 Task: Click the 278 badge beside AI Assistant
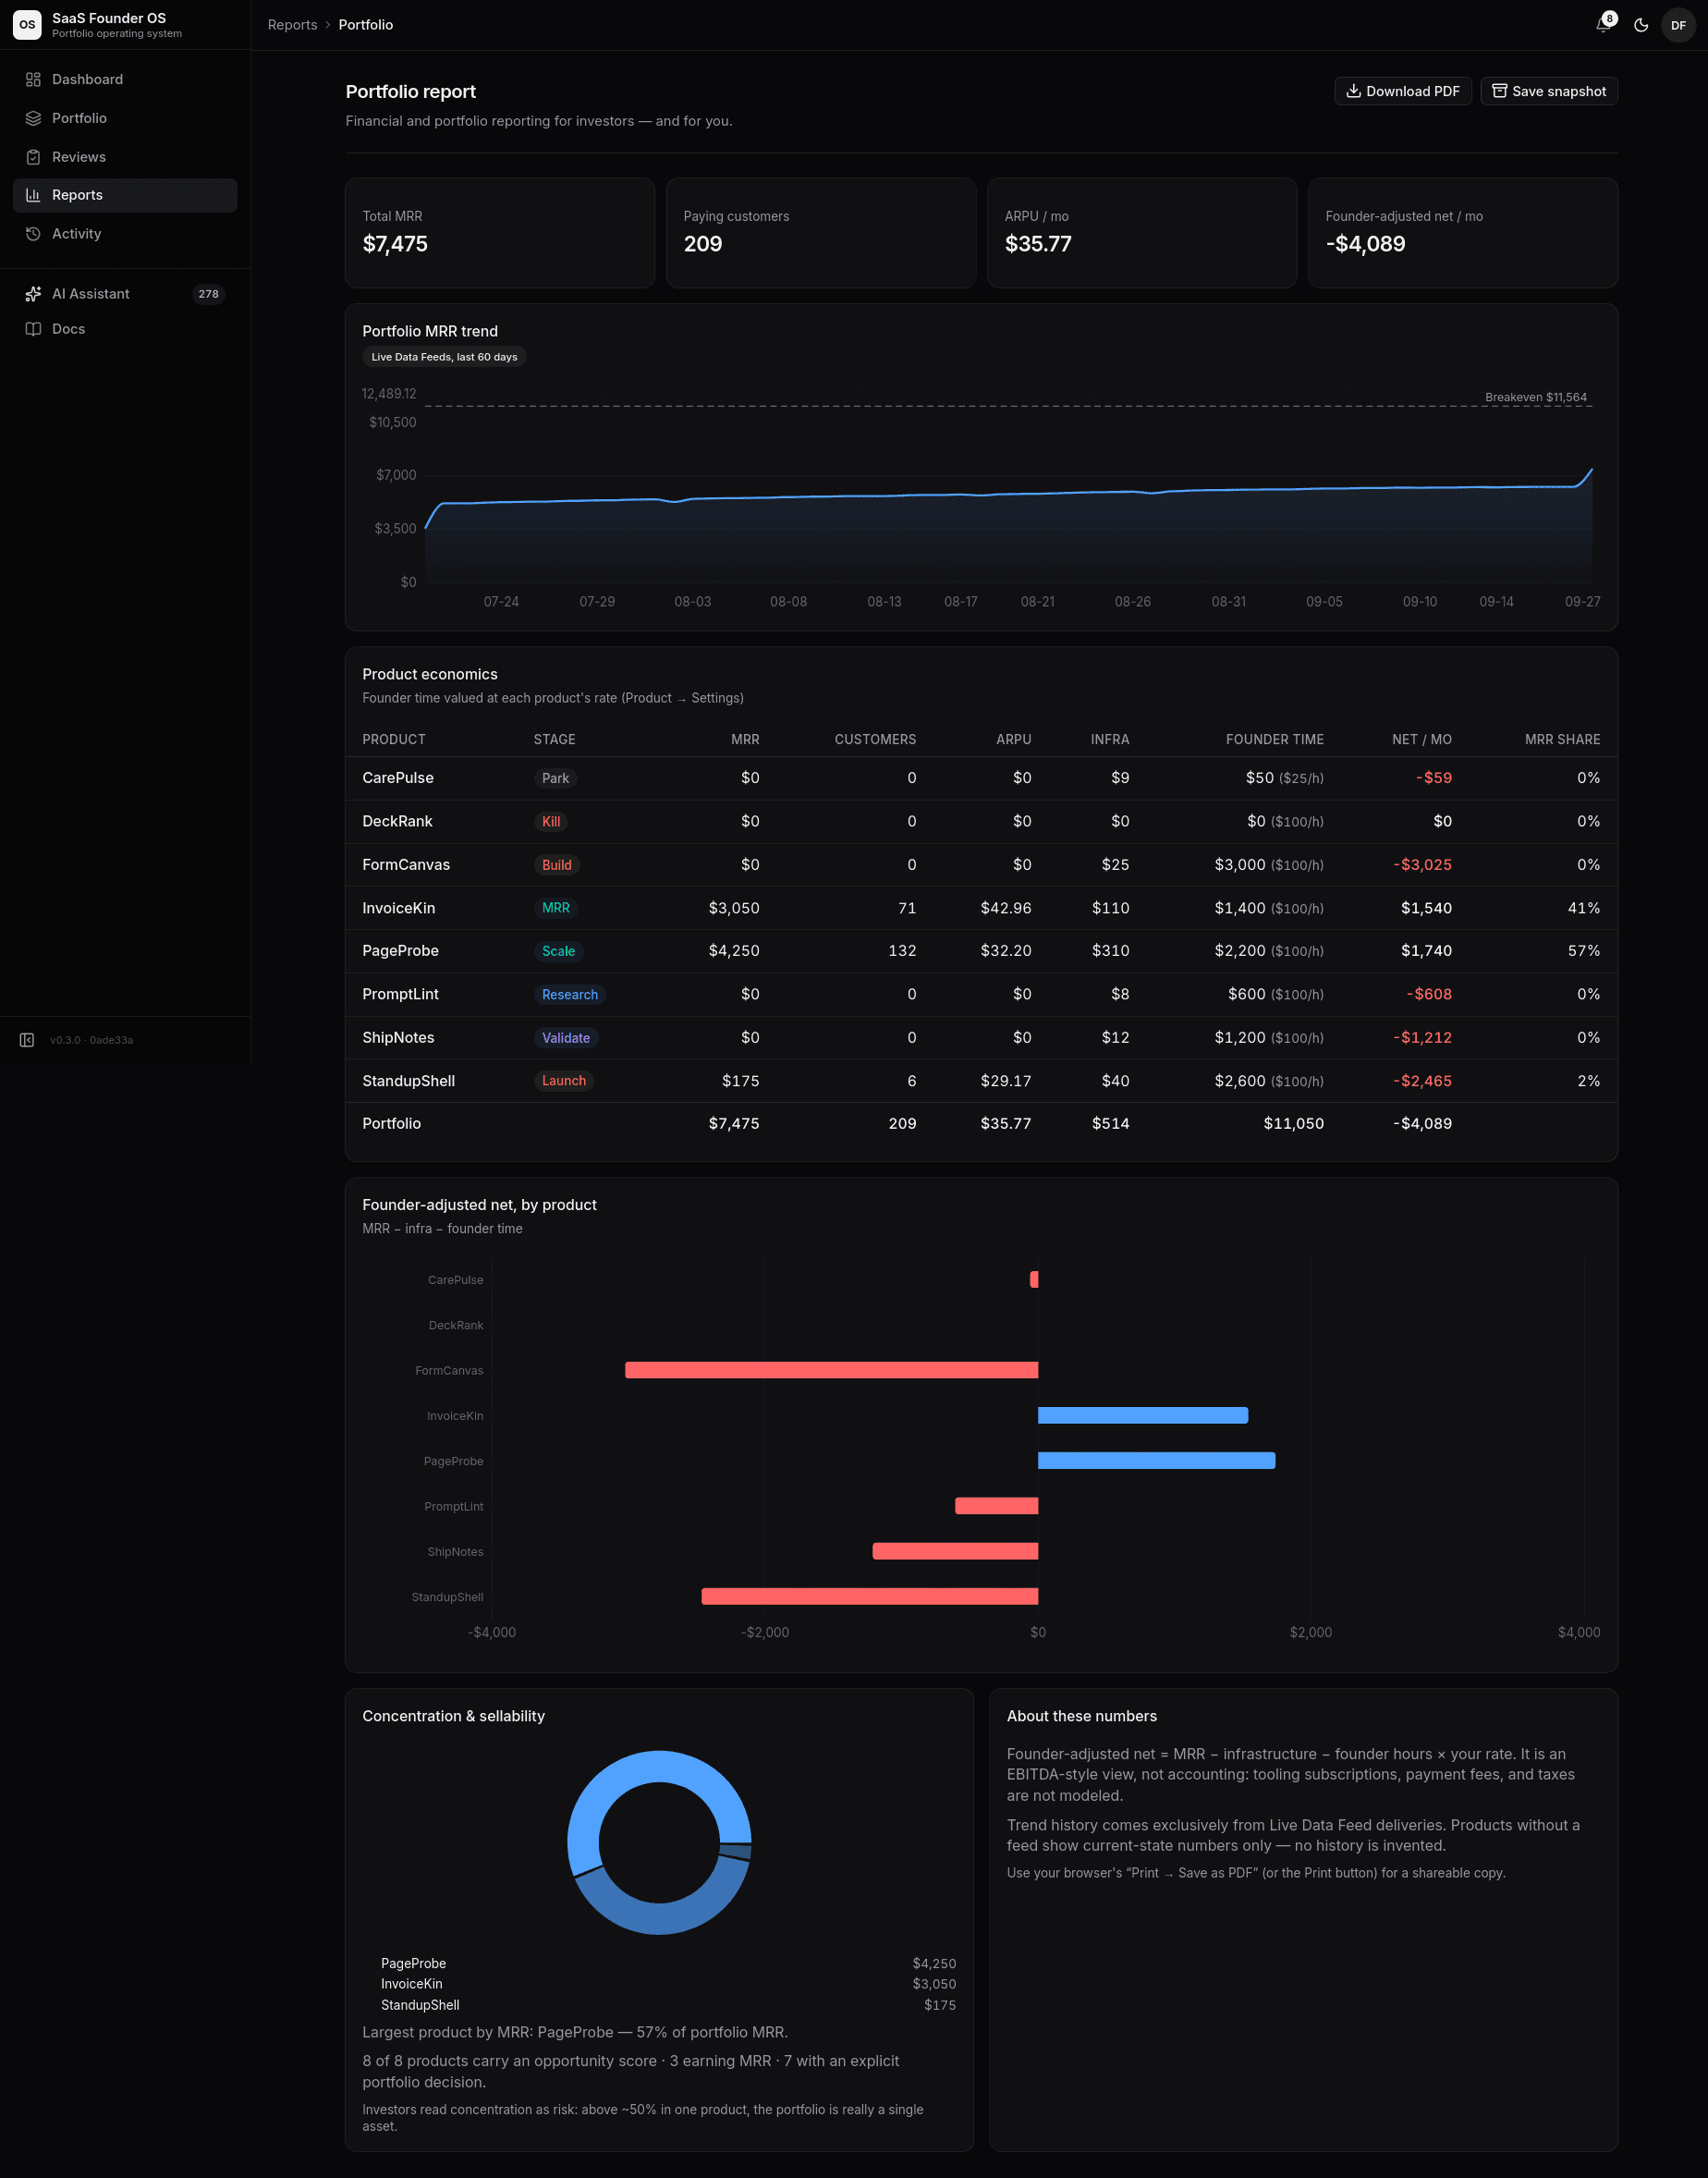[208, 294]
